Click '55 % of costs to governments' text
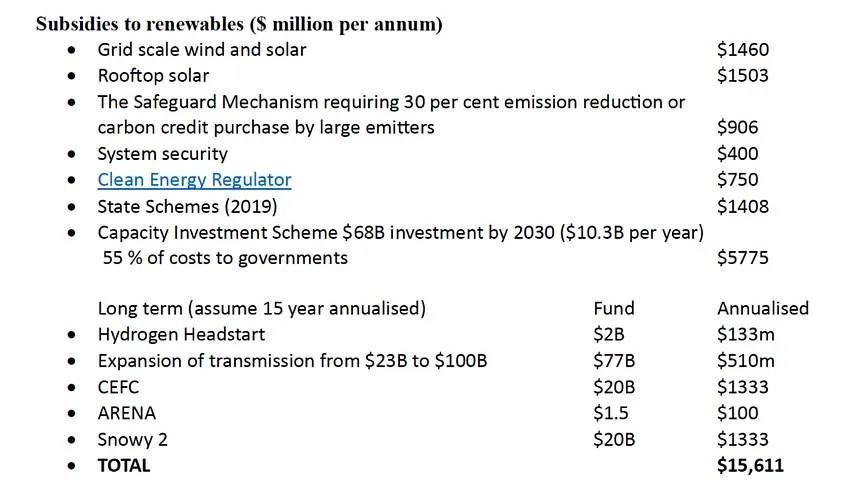This screenshot has width=848, height=502. pyautogui.click(x=226, y=258)
